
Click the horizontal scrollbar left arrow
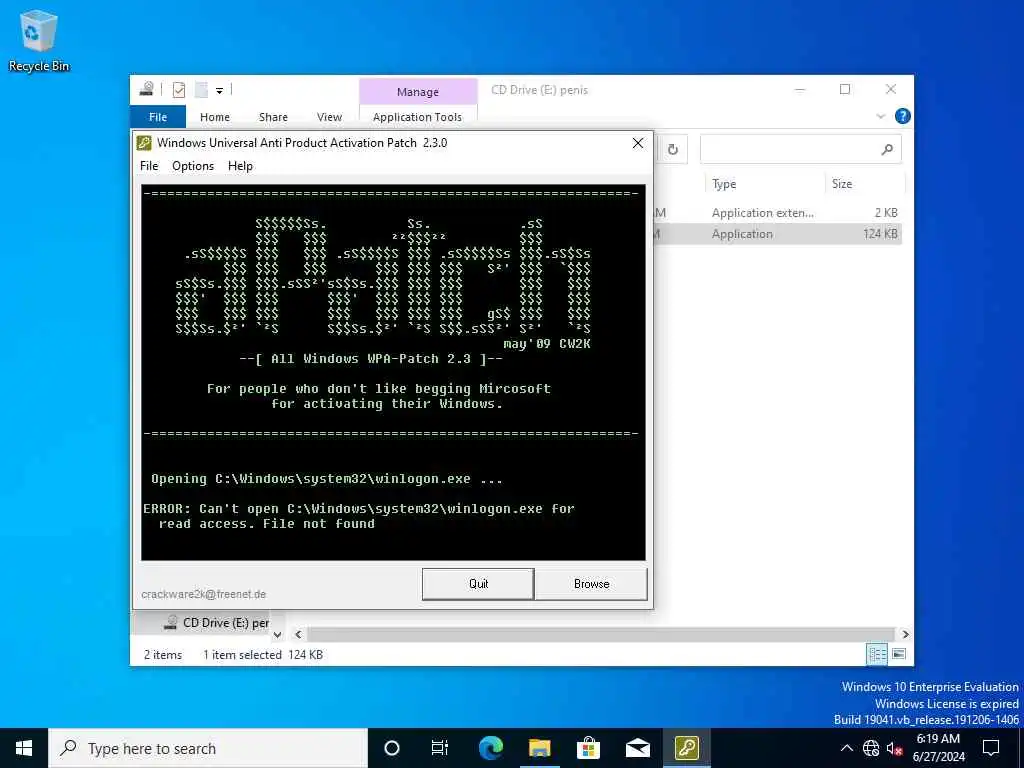[x=298, y=634]
